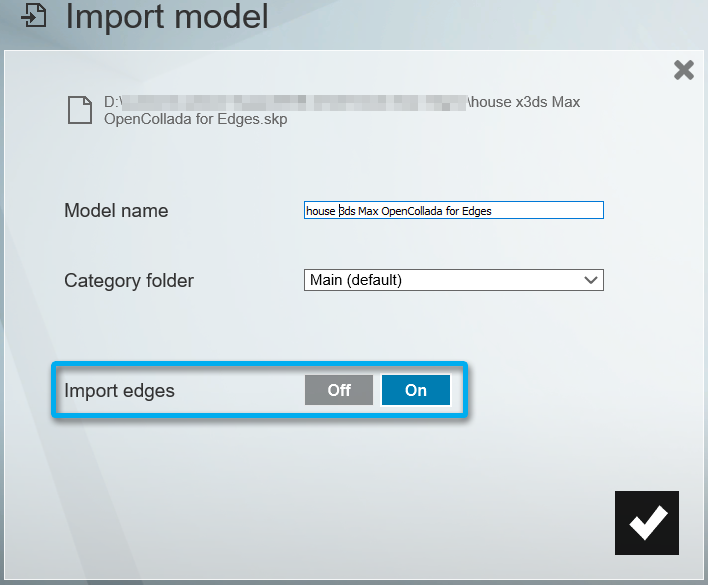Click the file document icon
The image size is (708, 585).
(80, 110)
